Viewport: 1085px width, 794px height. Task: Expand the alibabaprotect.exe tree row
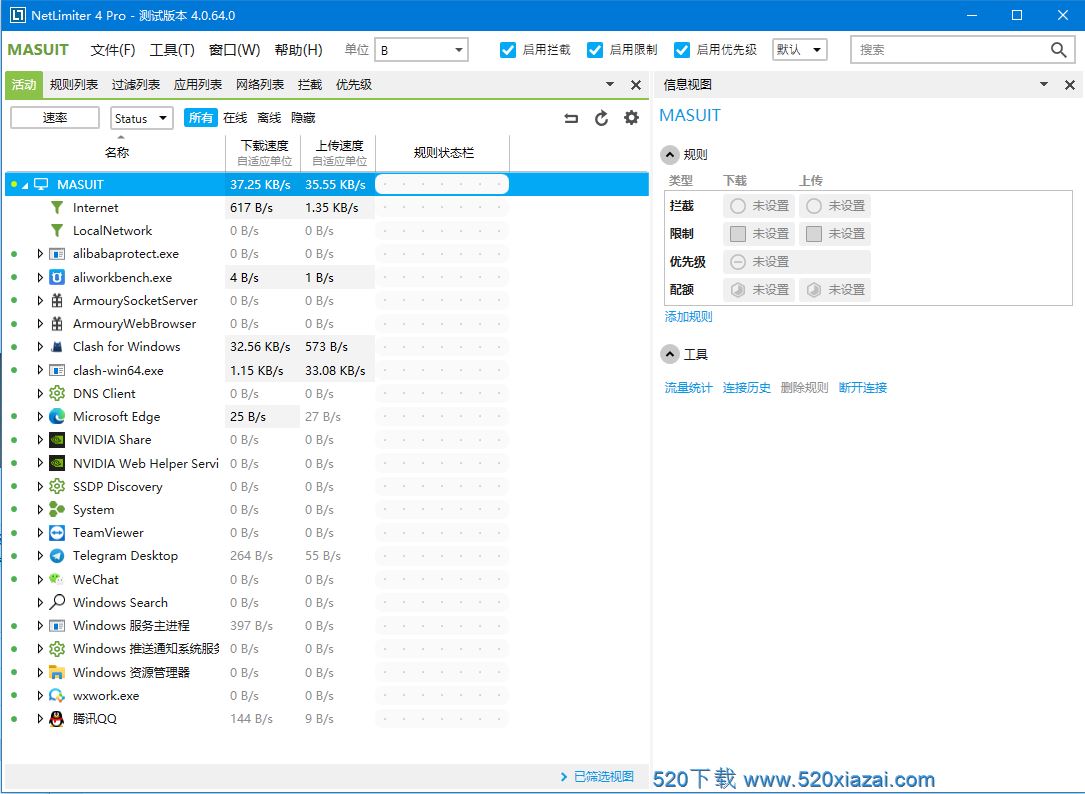coord(39,254)
